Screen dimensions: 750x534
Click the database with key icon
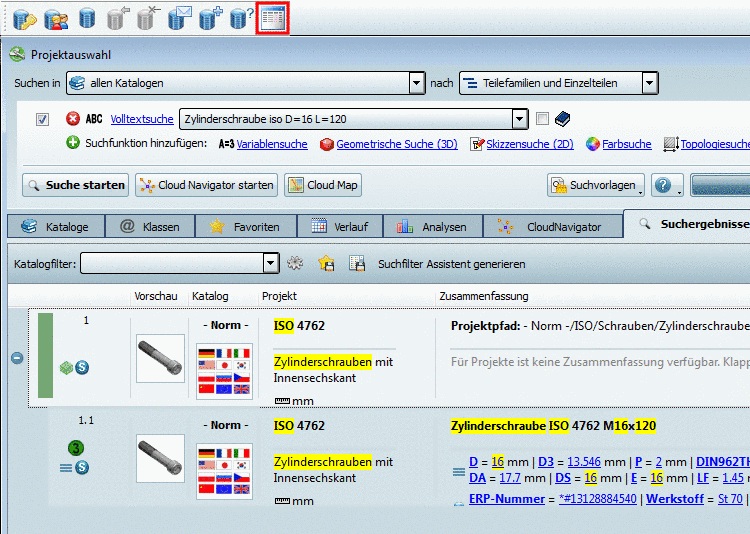point(24,19)
